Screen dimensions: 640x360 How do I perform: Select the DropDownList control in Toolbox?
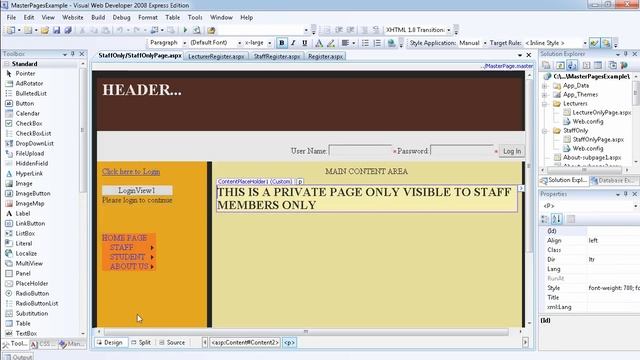34,144
